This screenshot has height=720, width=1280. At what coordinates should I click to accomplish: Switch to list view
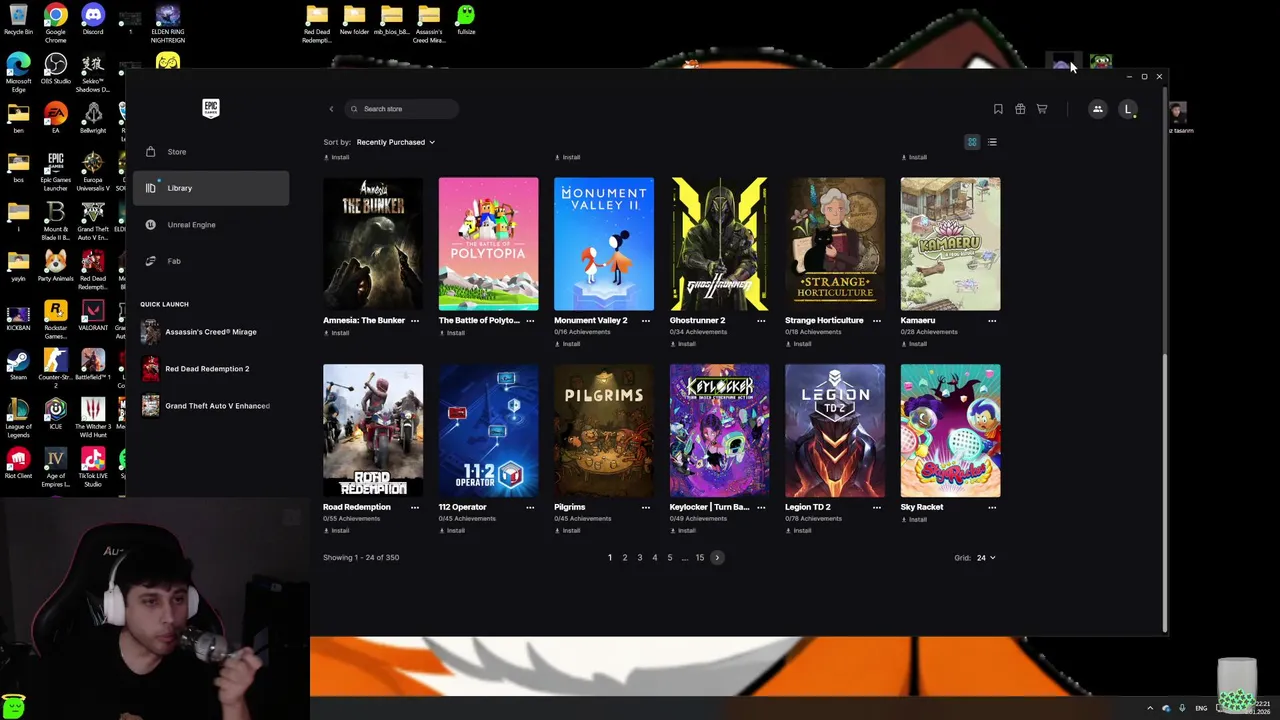click(x=992, y=142)
